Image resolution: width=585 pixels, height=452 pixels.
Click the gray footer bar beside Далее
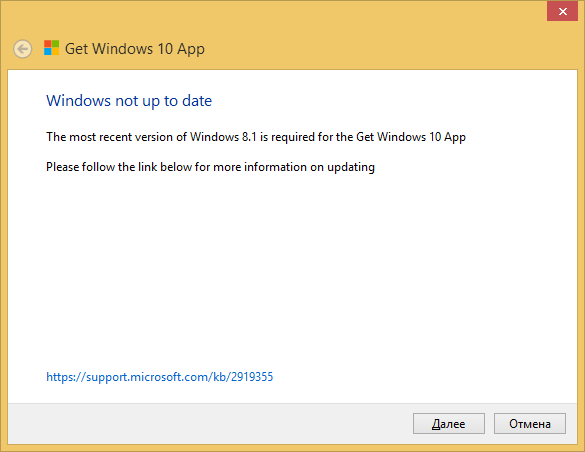click(209, 423)
